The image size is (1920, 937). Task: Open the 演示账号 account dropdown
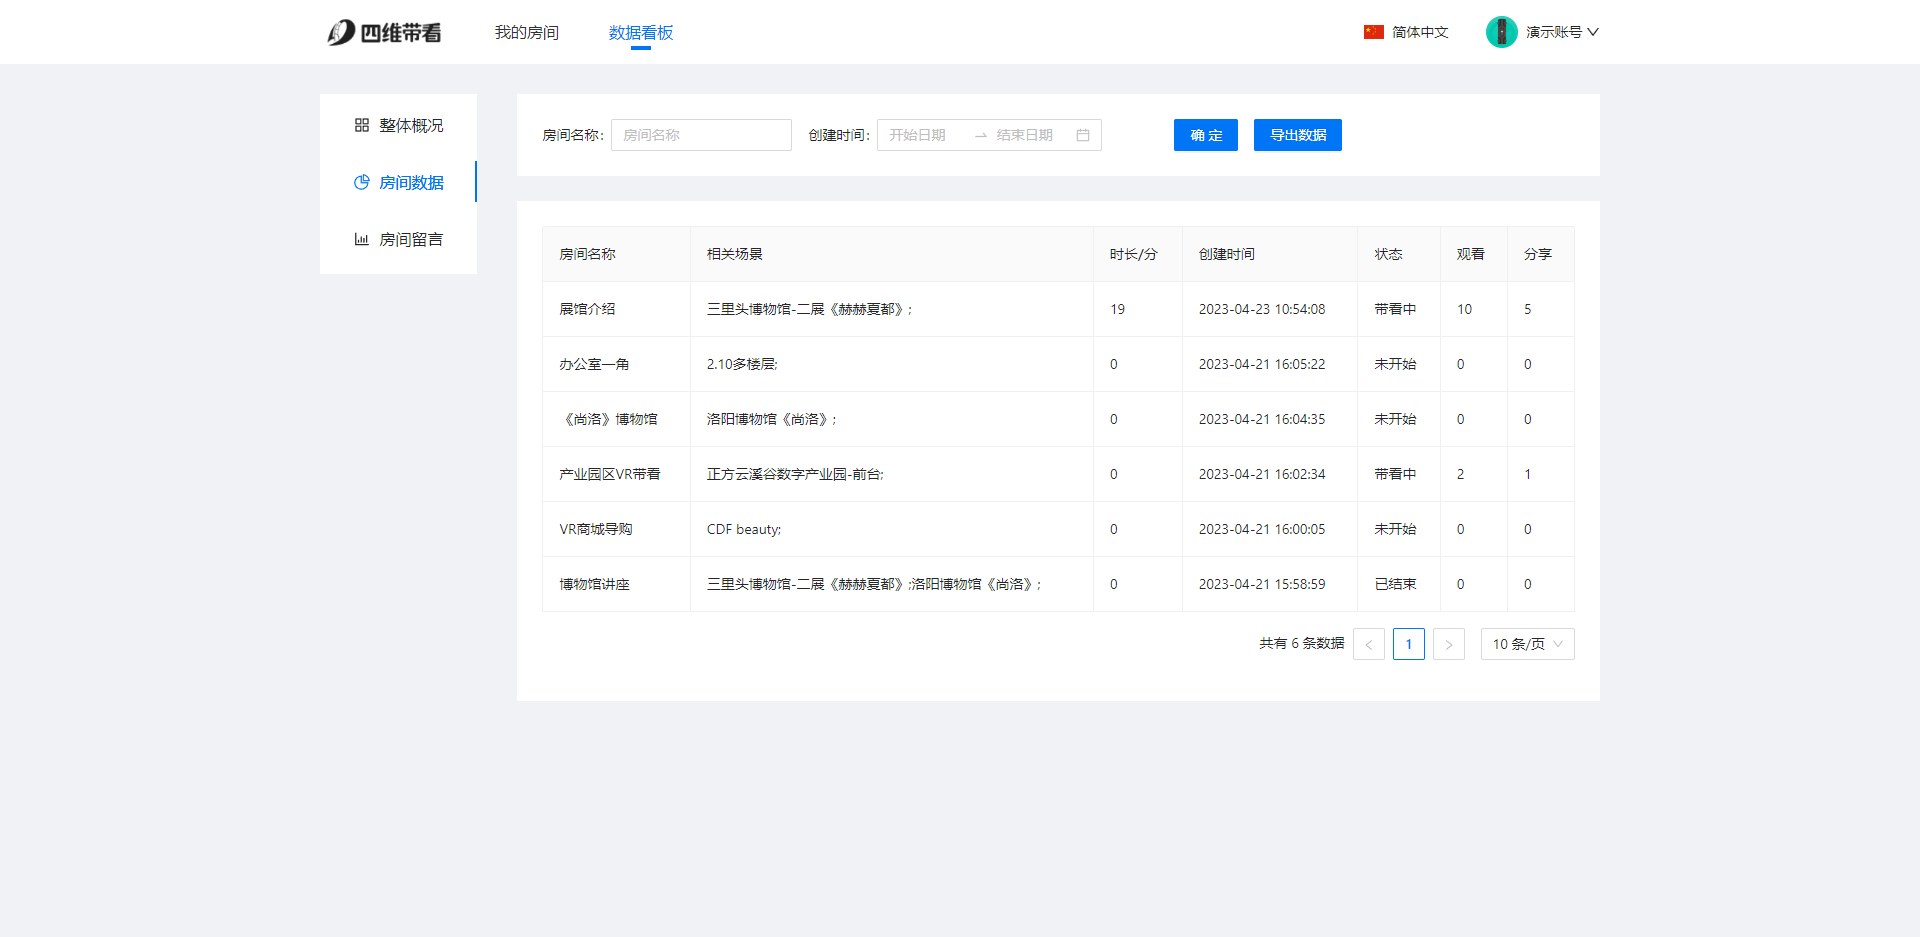point(1562,32)
